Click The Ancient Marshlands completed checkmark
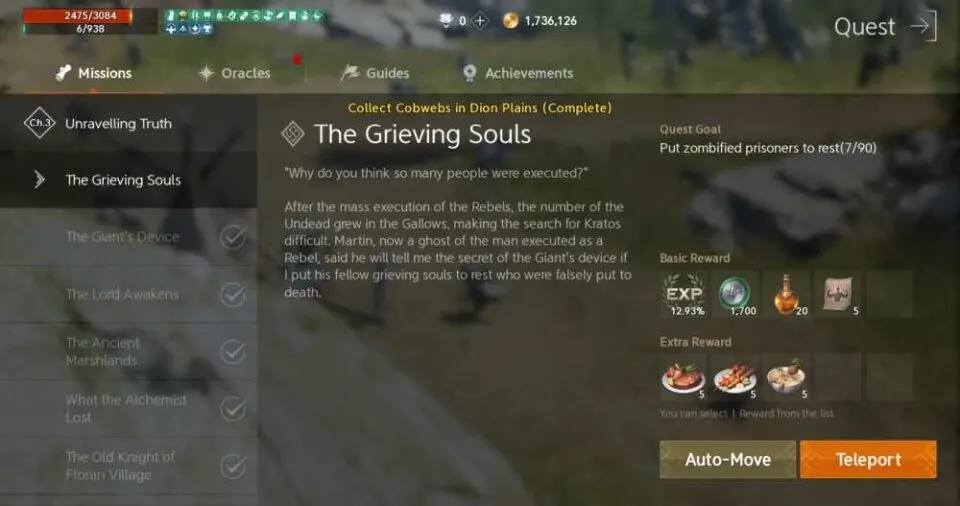This screenshot has width=960, height=506. pos(233,352)
